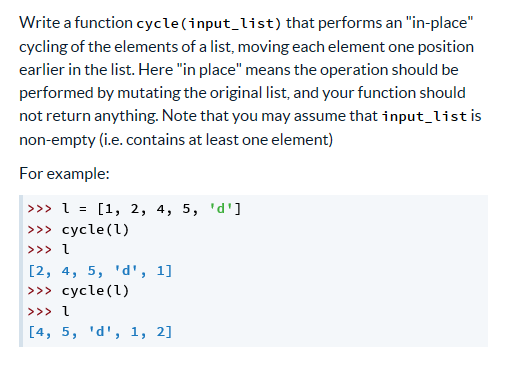Image resolution: width=505 pixels, height=373 pixels.
Task: Click the phrase 'not return anything'
Action: click(x=88, y=116)
